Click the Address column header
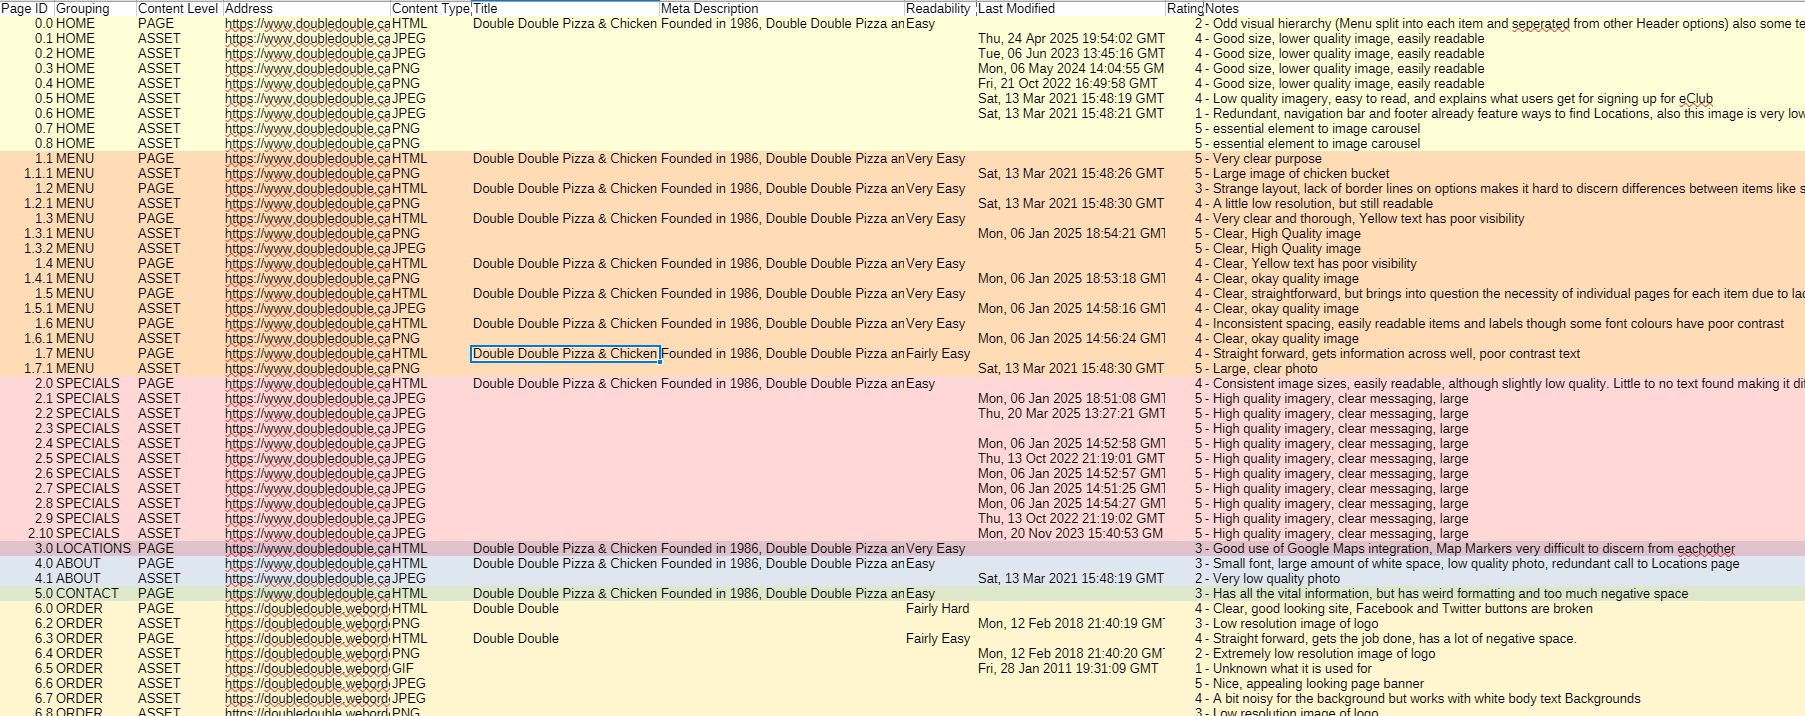The height and width of the screenshot is (716, 1805). 250,8
